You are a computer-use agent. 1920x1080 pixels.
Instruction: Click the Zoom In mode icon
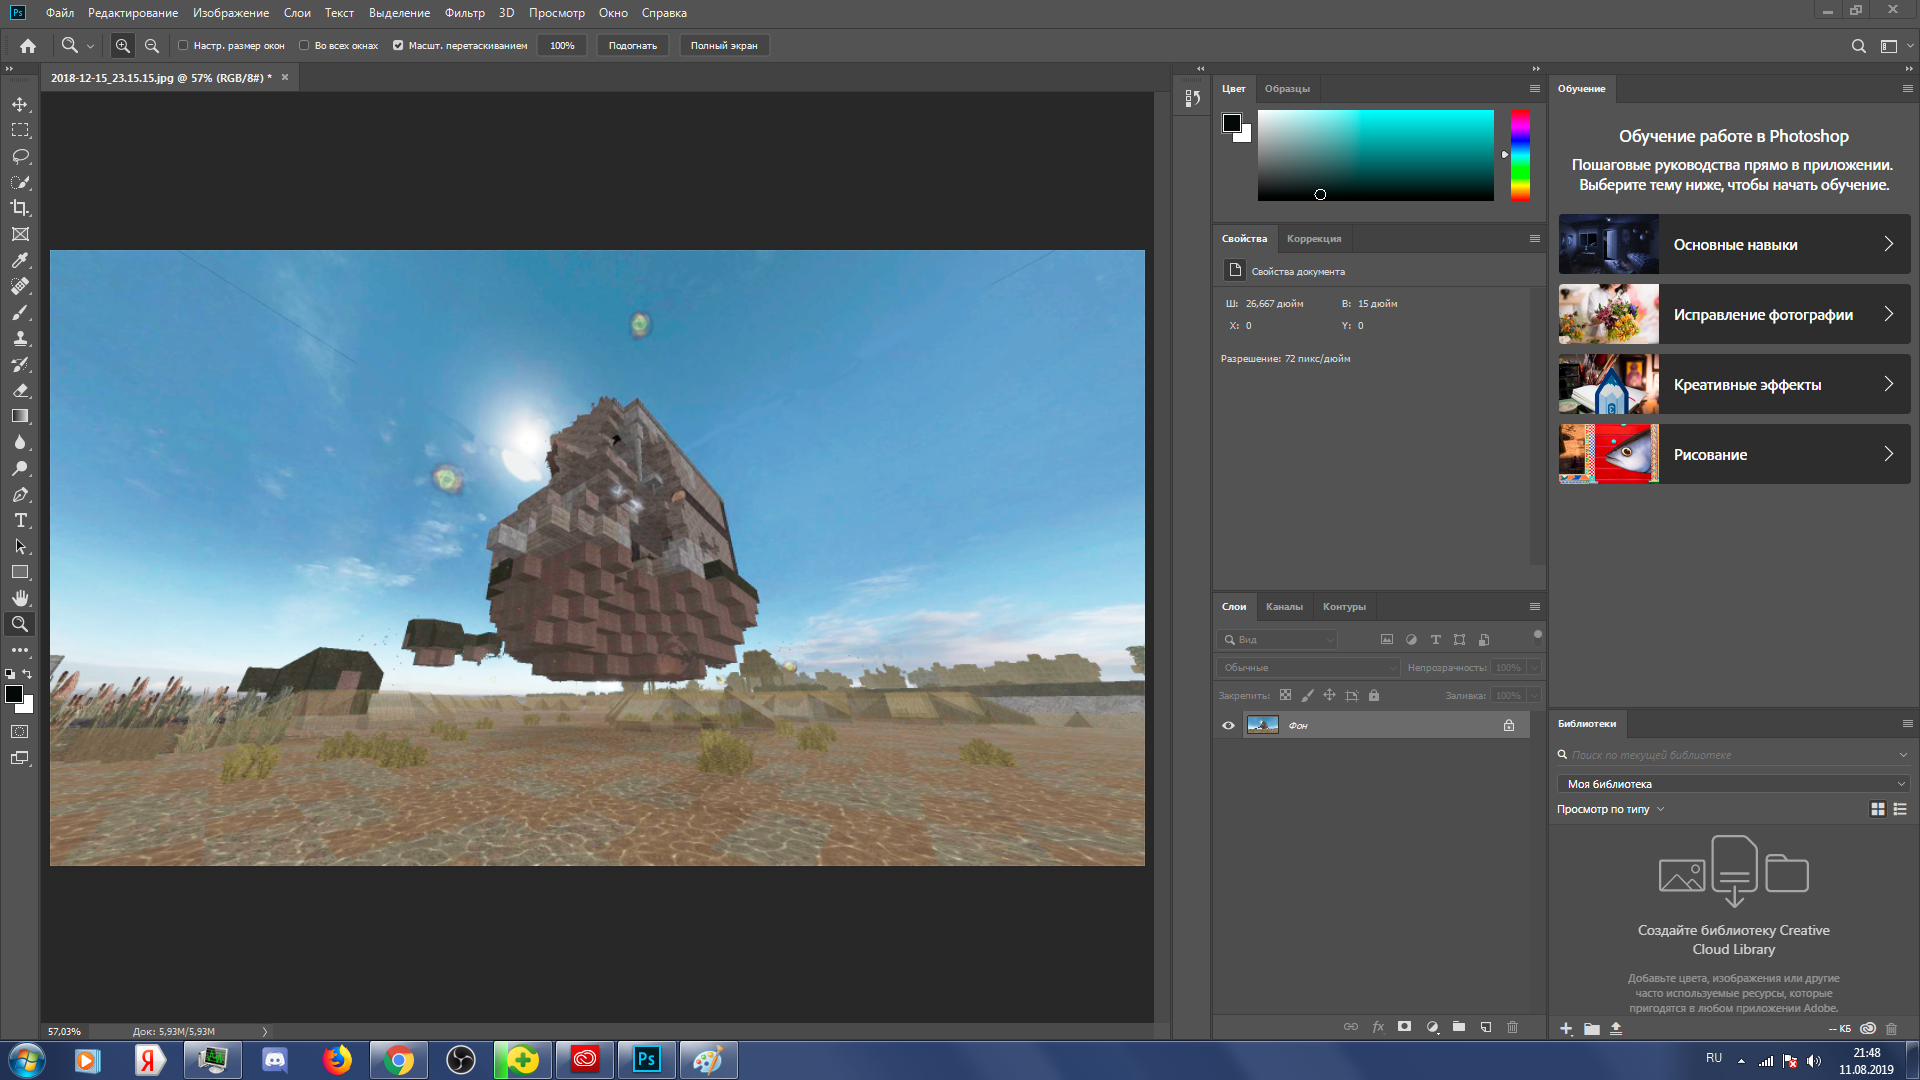click(123, 45)
